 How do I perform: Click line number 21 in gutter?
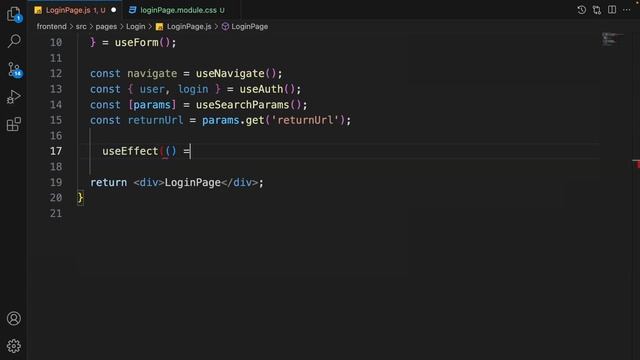pyautogui.click(x=56, y=213)
